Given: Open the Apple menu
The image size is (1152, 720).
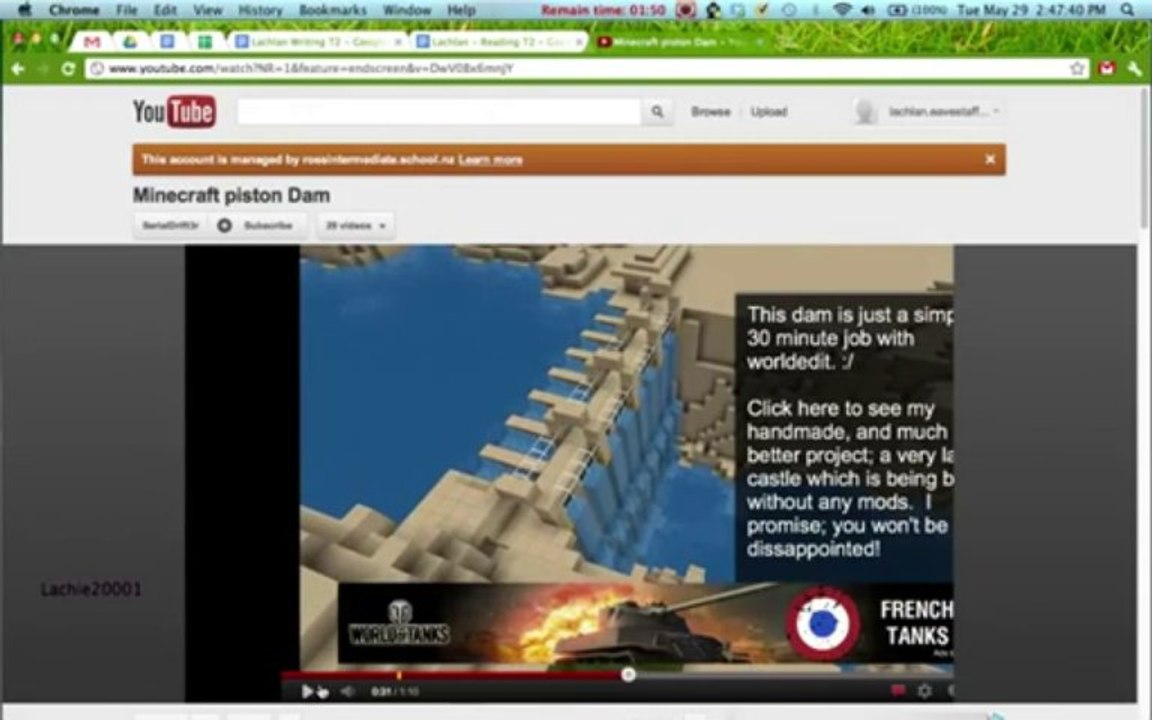Looking at the screenshot, I should tap(24, 10).
